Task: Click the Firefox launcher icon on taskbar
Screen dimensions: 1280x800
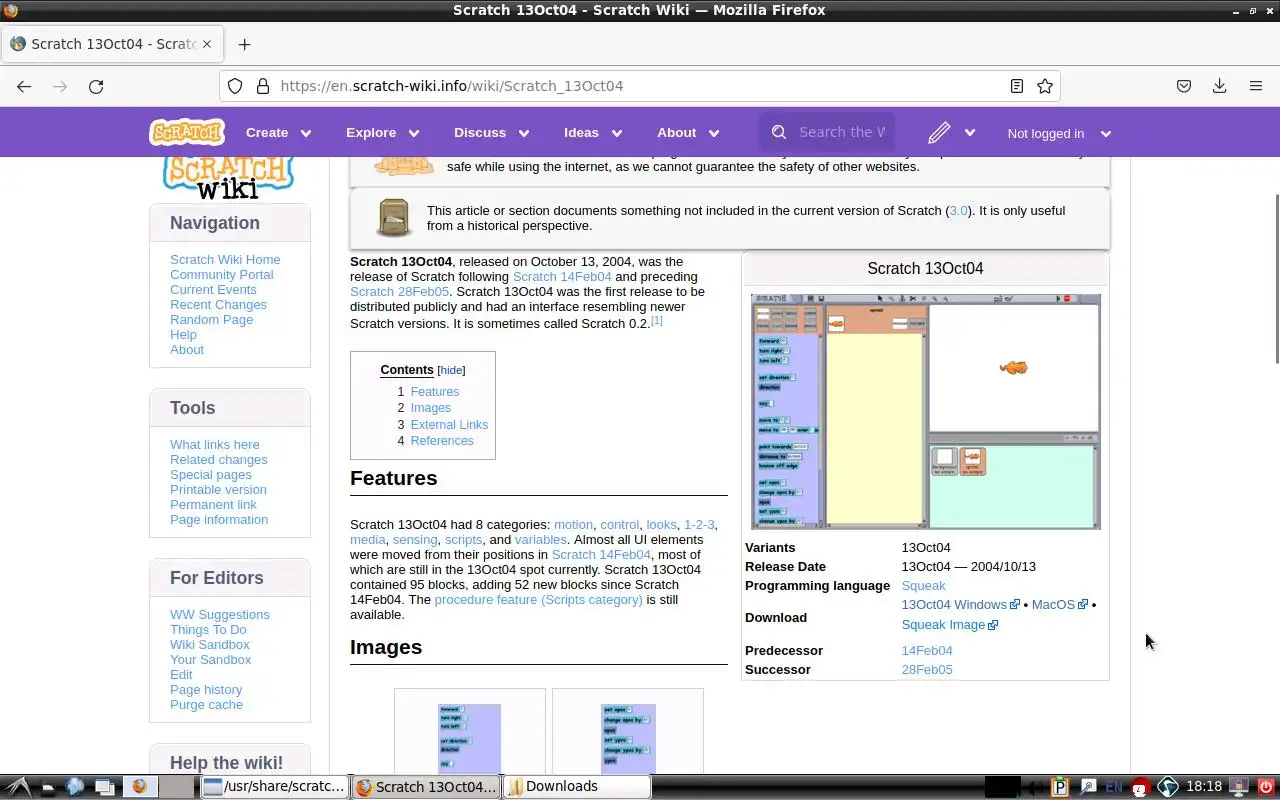Action: [x=139, y=787]
